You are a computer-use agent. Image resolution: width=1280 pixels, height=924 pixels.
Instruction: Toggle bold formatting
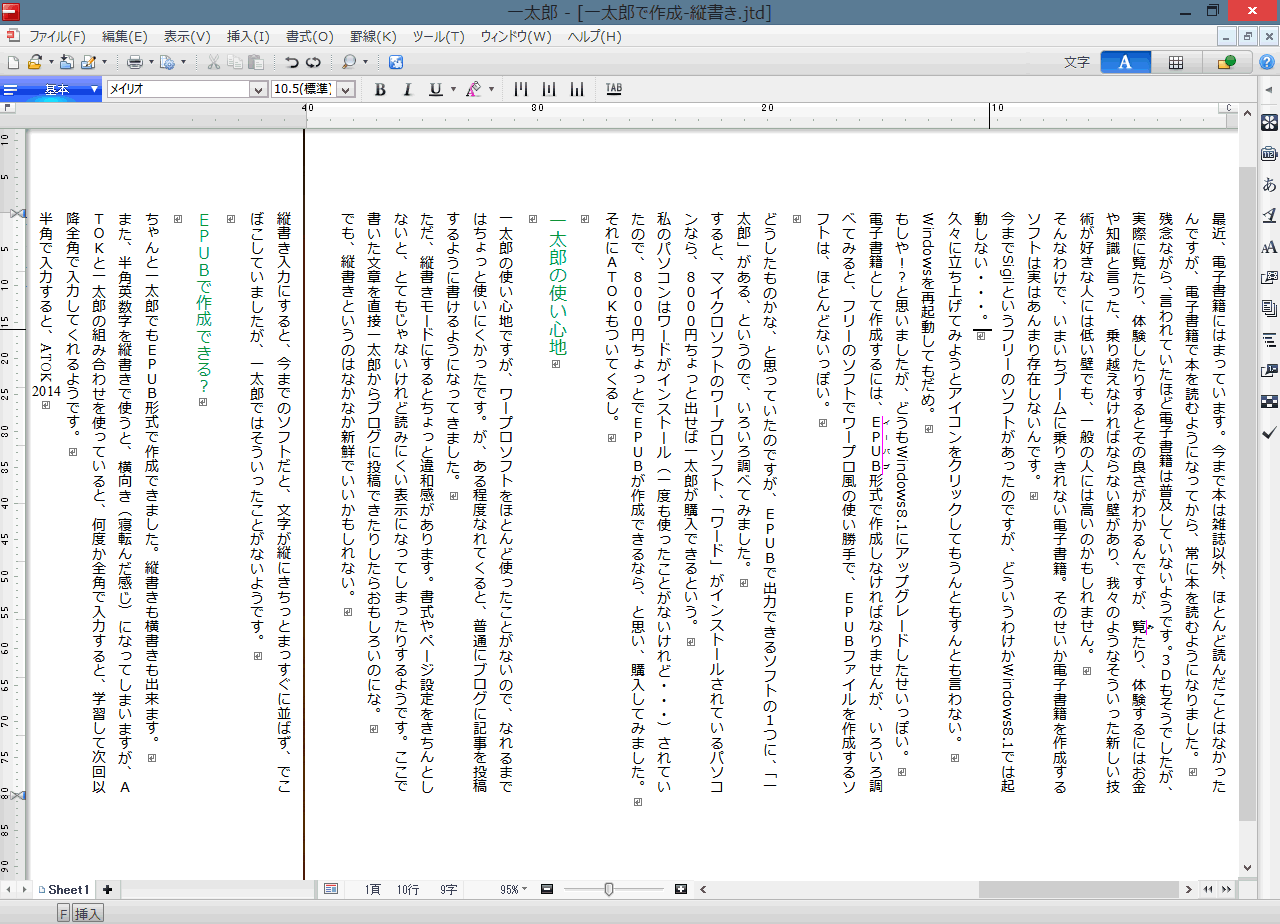380,89
